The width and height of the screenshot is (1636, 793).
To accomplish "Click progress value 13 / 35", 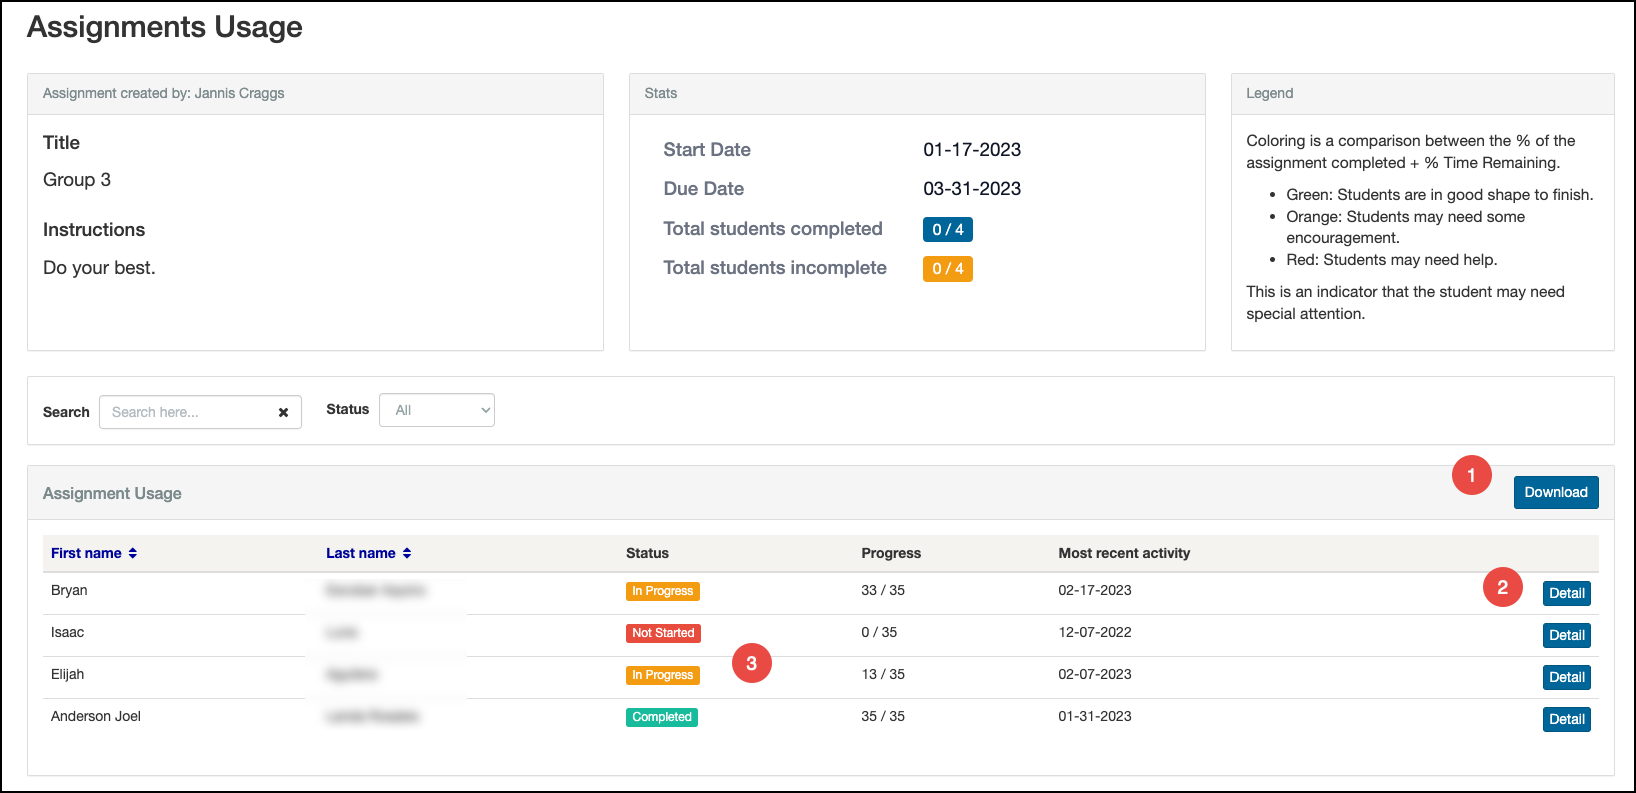I will pyautogui.click(x=883, y=674).
